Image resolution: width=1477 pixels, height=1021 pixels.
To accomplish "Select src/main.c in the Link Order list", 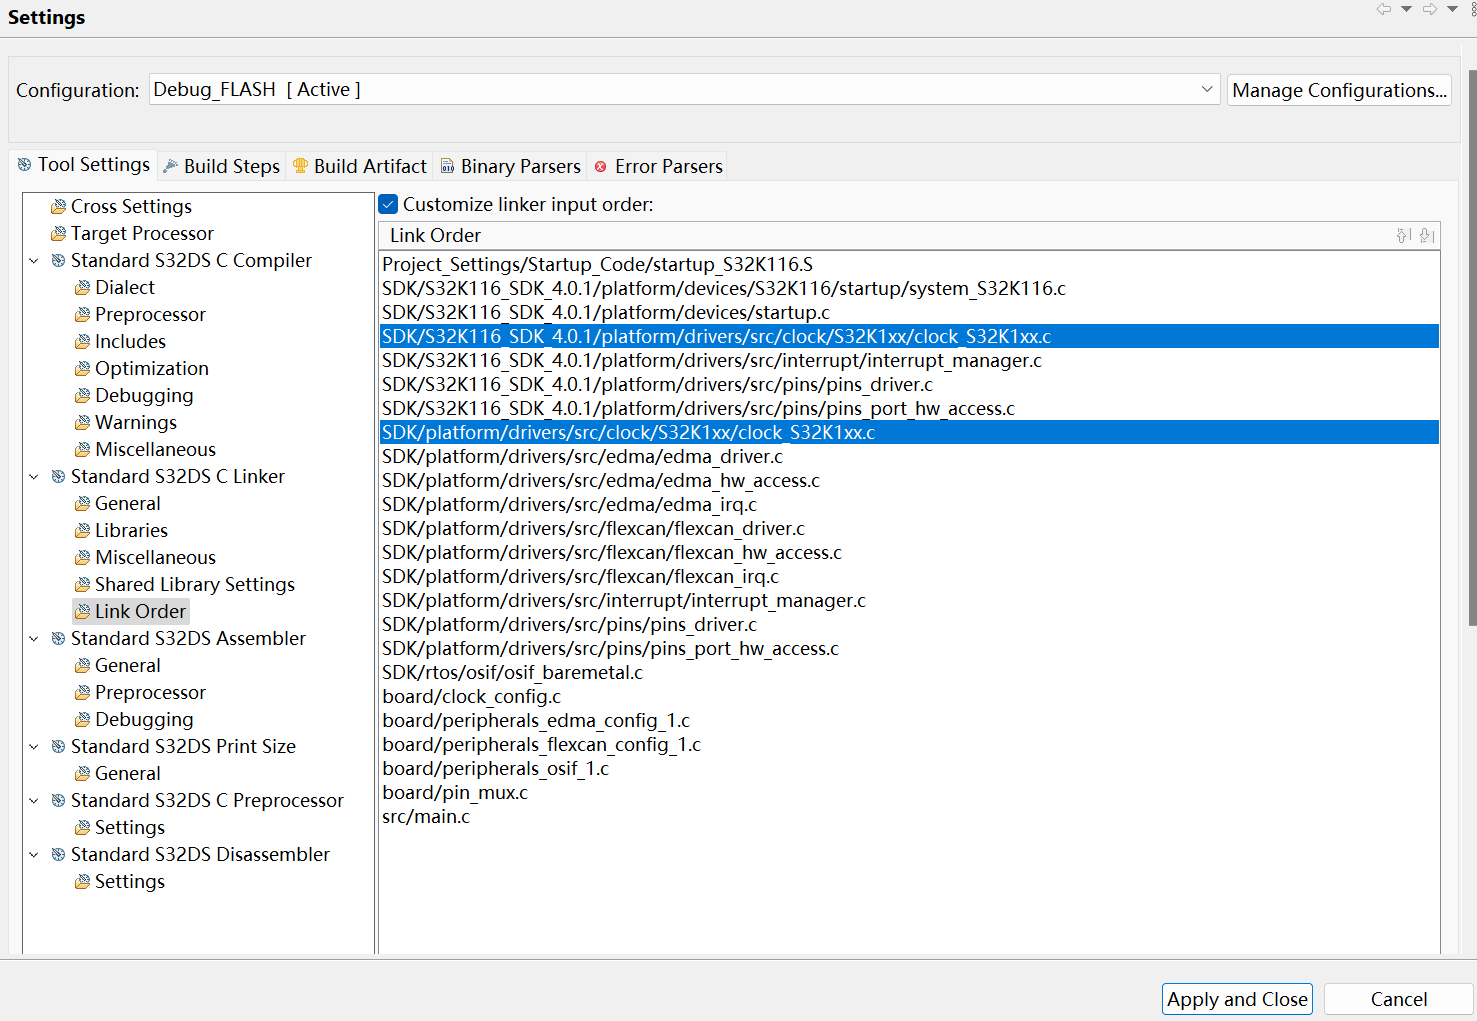I will coord(426,816).
